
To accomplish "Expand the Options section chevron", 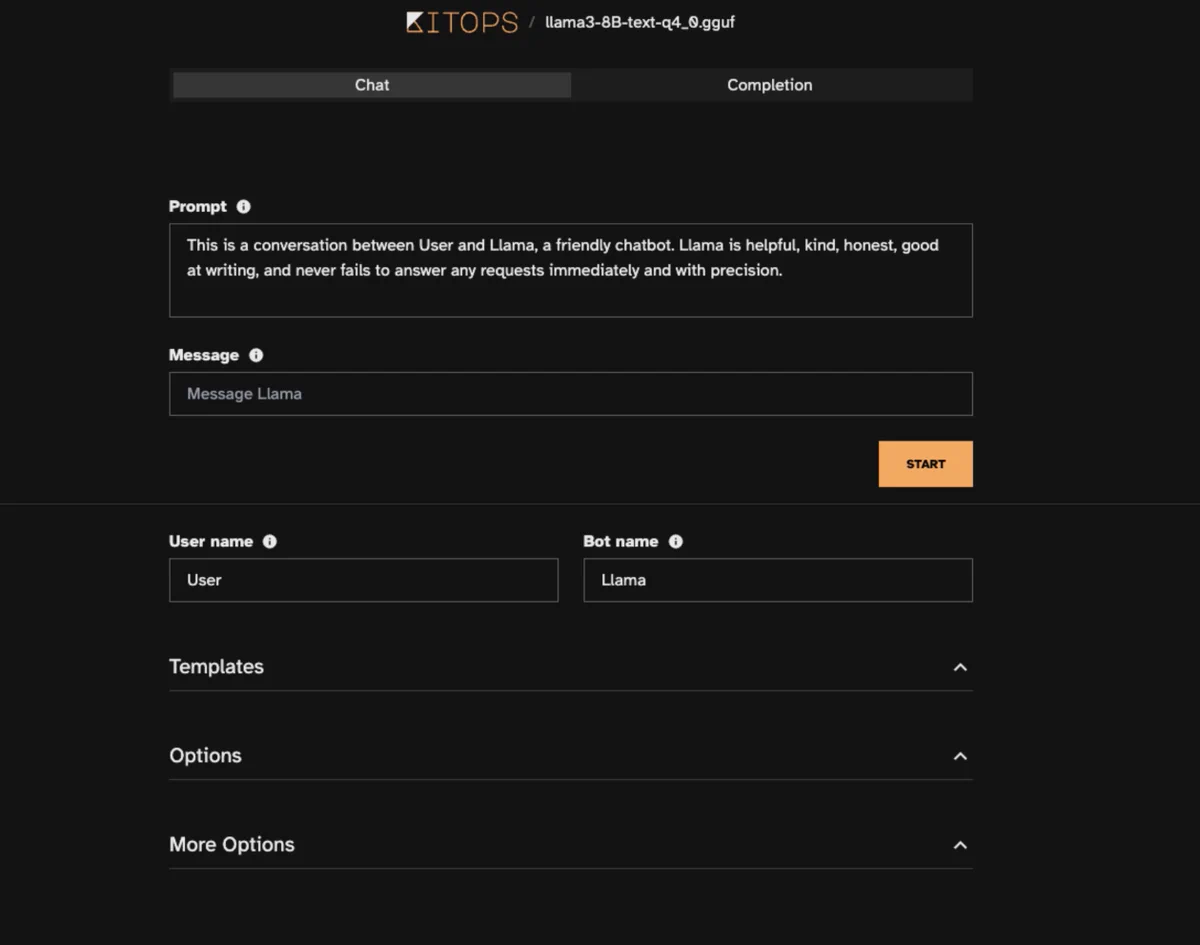I will 960,756.
